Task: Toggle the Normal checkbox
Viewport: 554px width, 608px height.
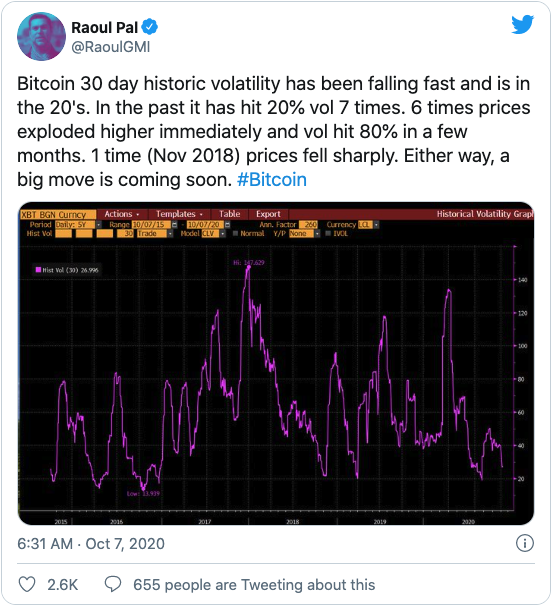Action: tap(235, 233)
